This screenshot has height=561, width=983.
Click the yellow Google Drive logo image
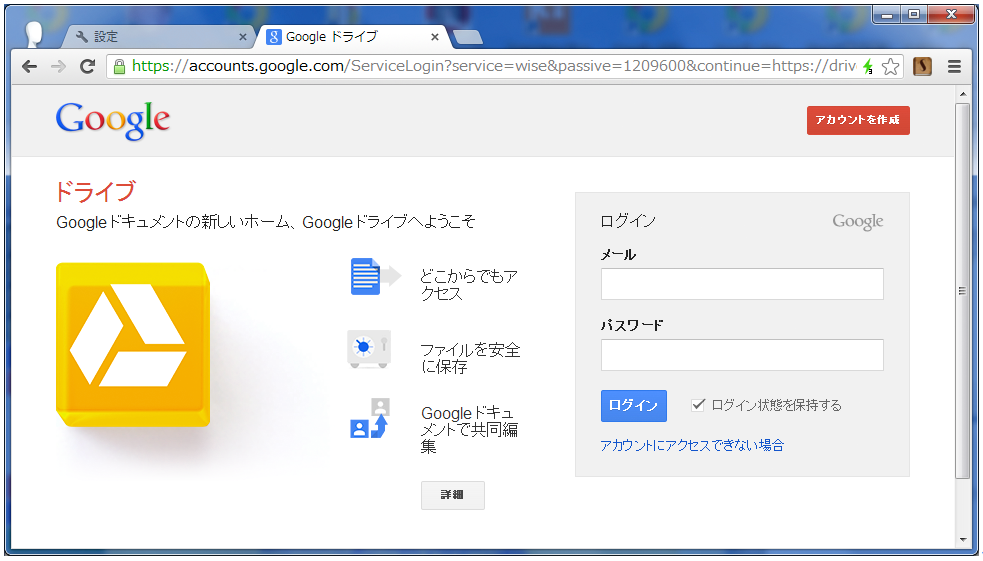(133, 345)
